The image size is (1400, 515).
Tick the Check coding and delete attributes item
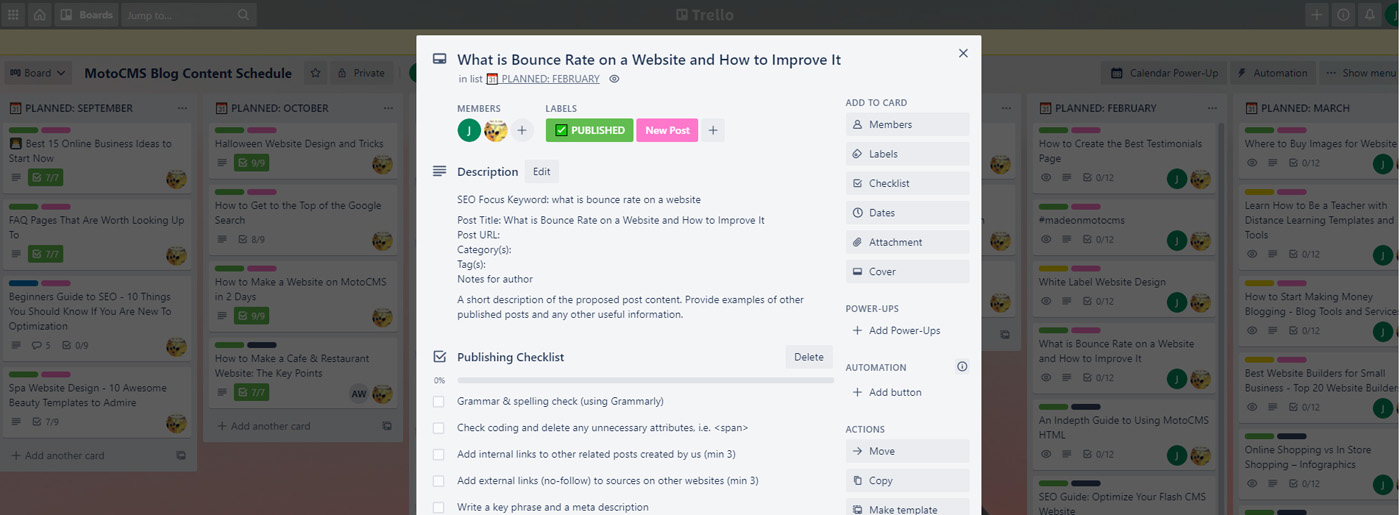point(439,428)
